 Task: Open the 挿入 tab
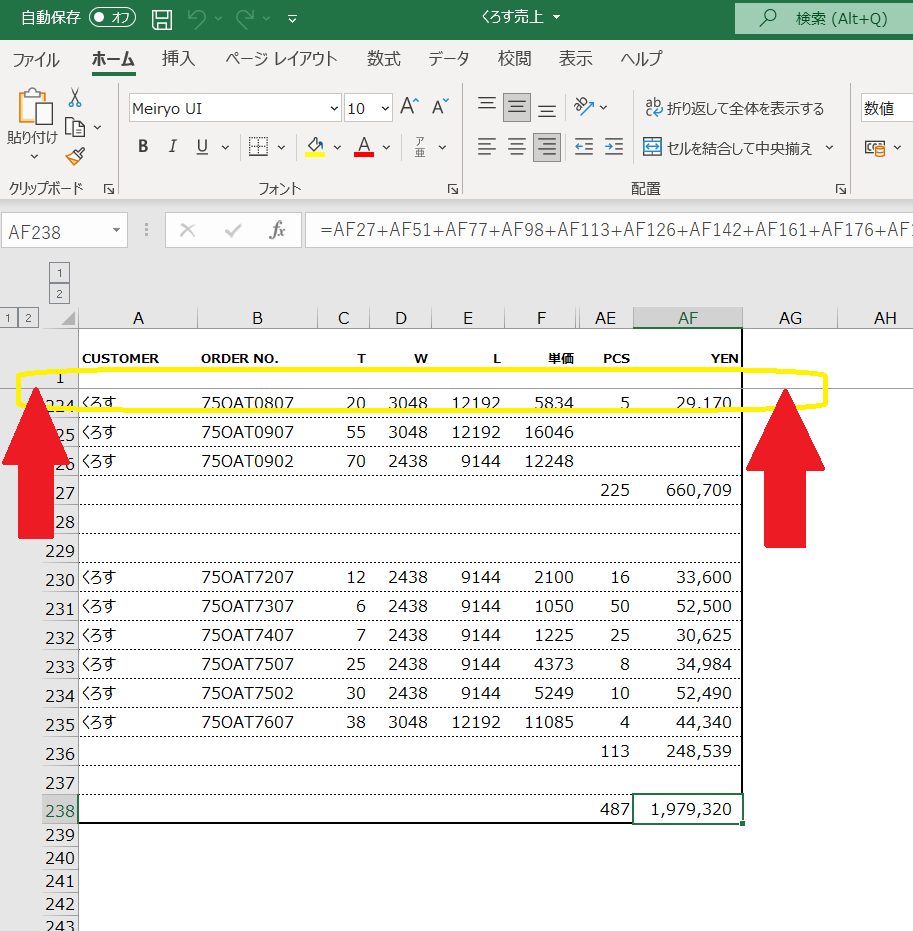(178, 58)
